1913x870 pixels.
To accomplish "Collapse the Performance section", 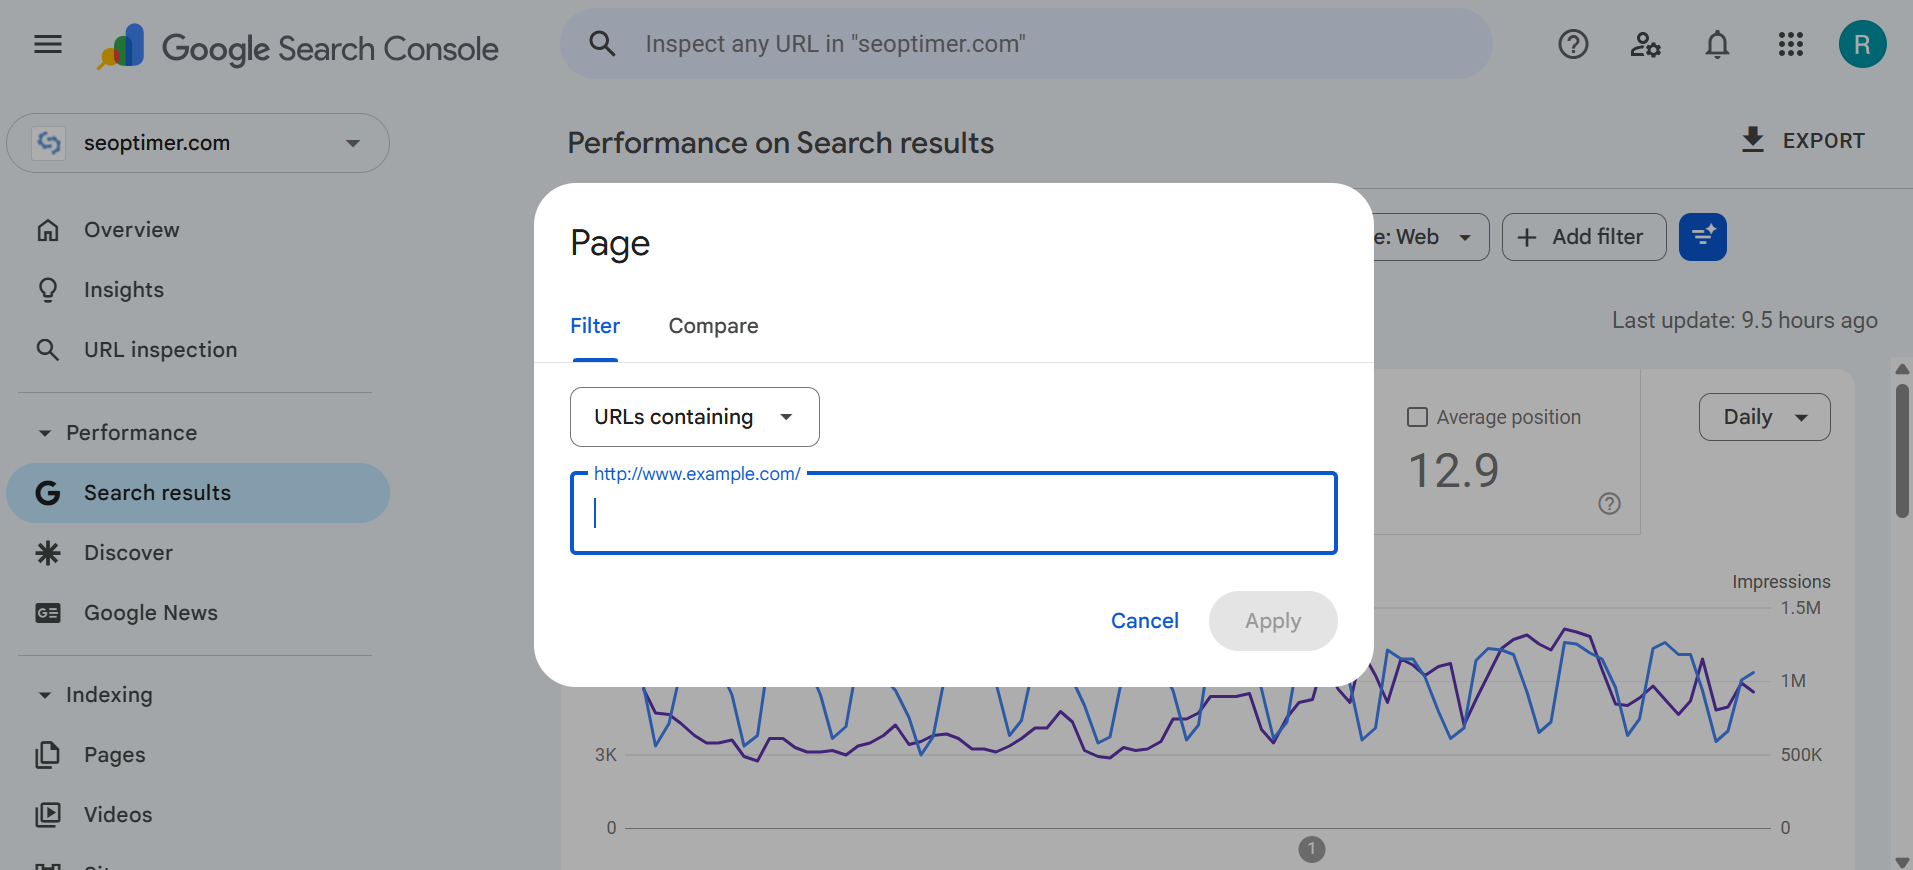I will pos(44,433).
